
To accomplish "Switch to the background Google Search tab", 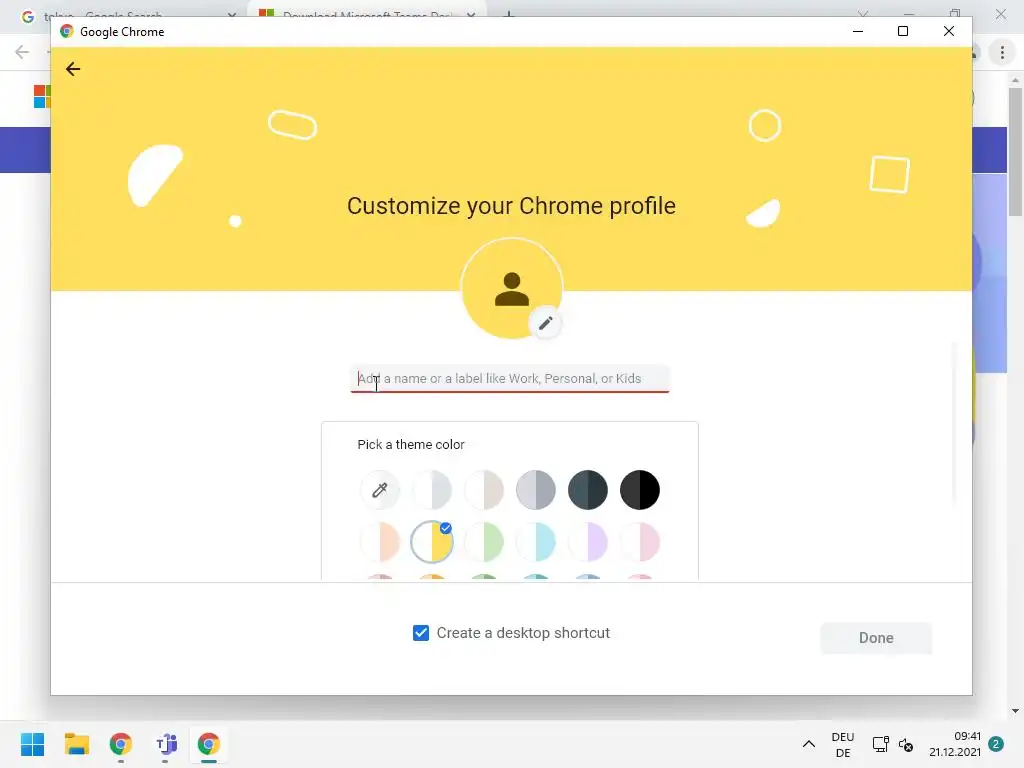I will pos(129,13).
